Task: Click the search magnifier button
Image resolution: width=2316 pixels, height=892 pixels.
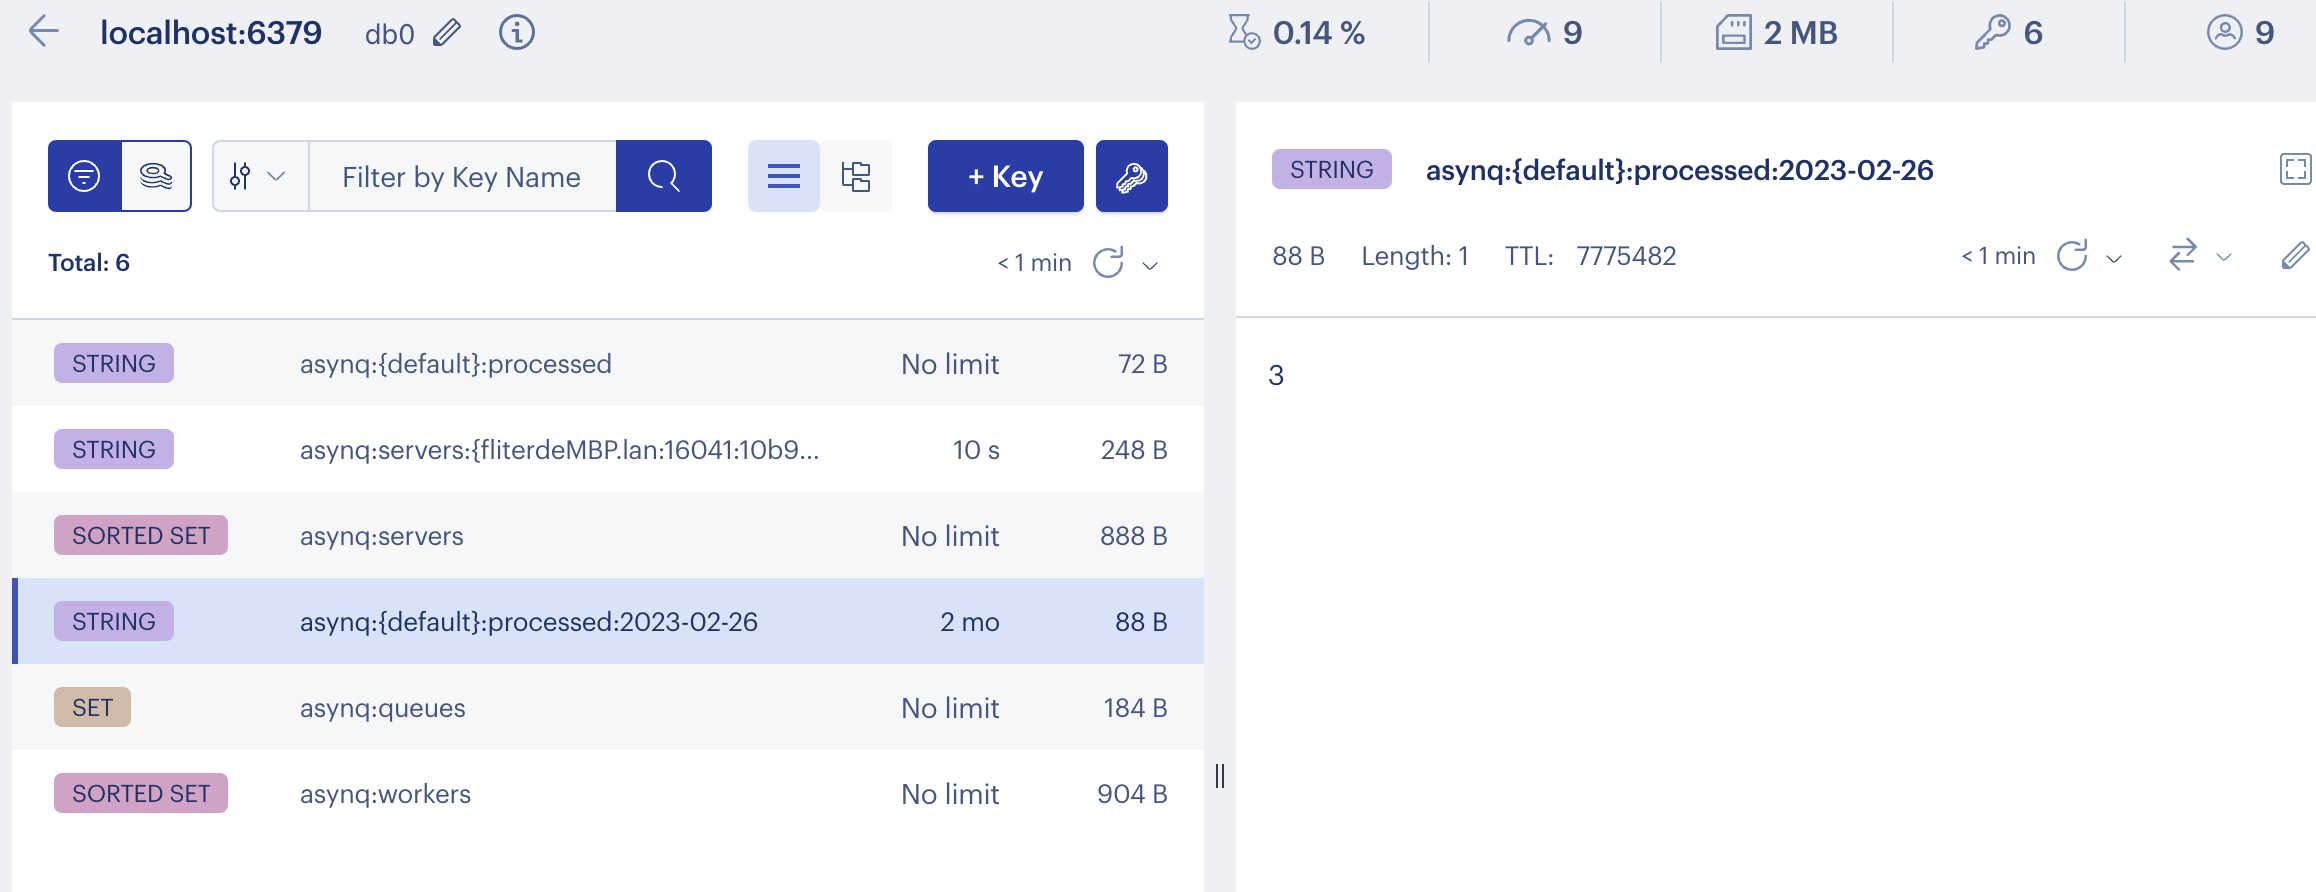Action: (663, 176)
